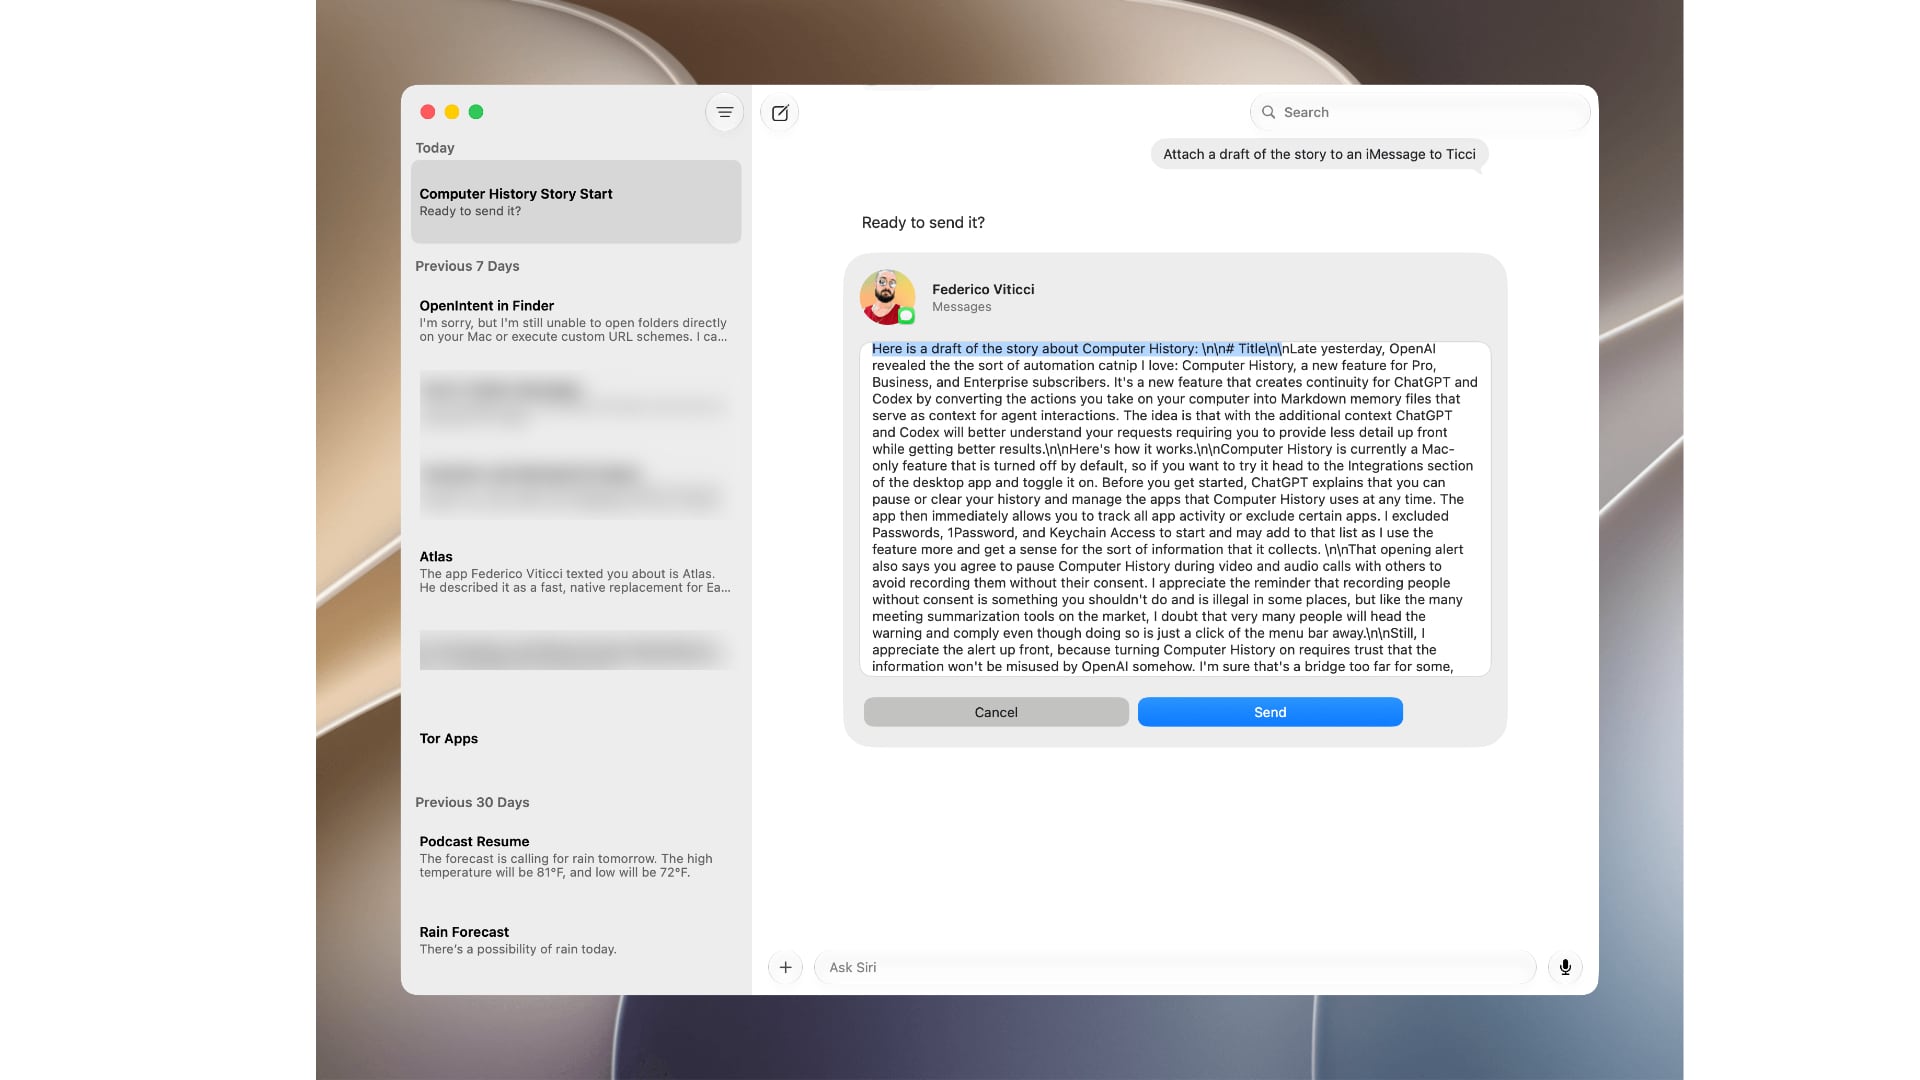Click the 'Today' section header
This screenshot has width=1920, height=1080.
point(435,148)
